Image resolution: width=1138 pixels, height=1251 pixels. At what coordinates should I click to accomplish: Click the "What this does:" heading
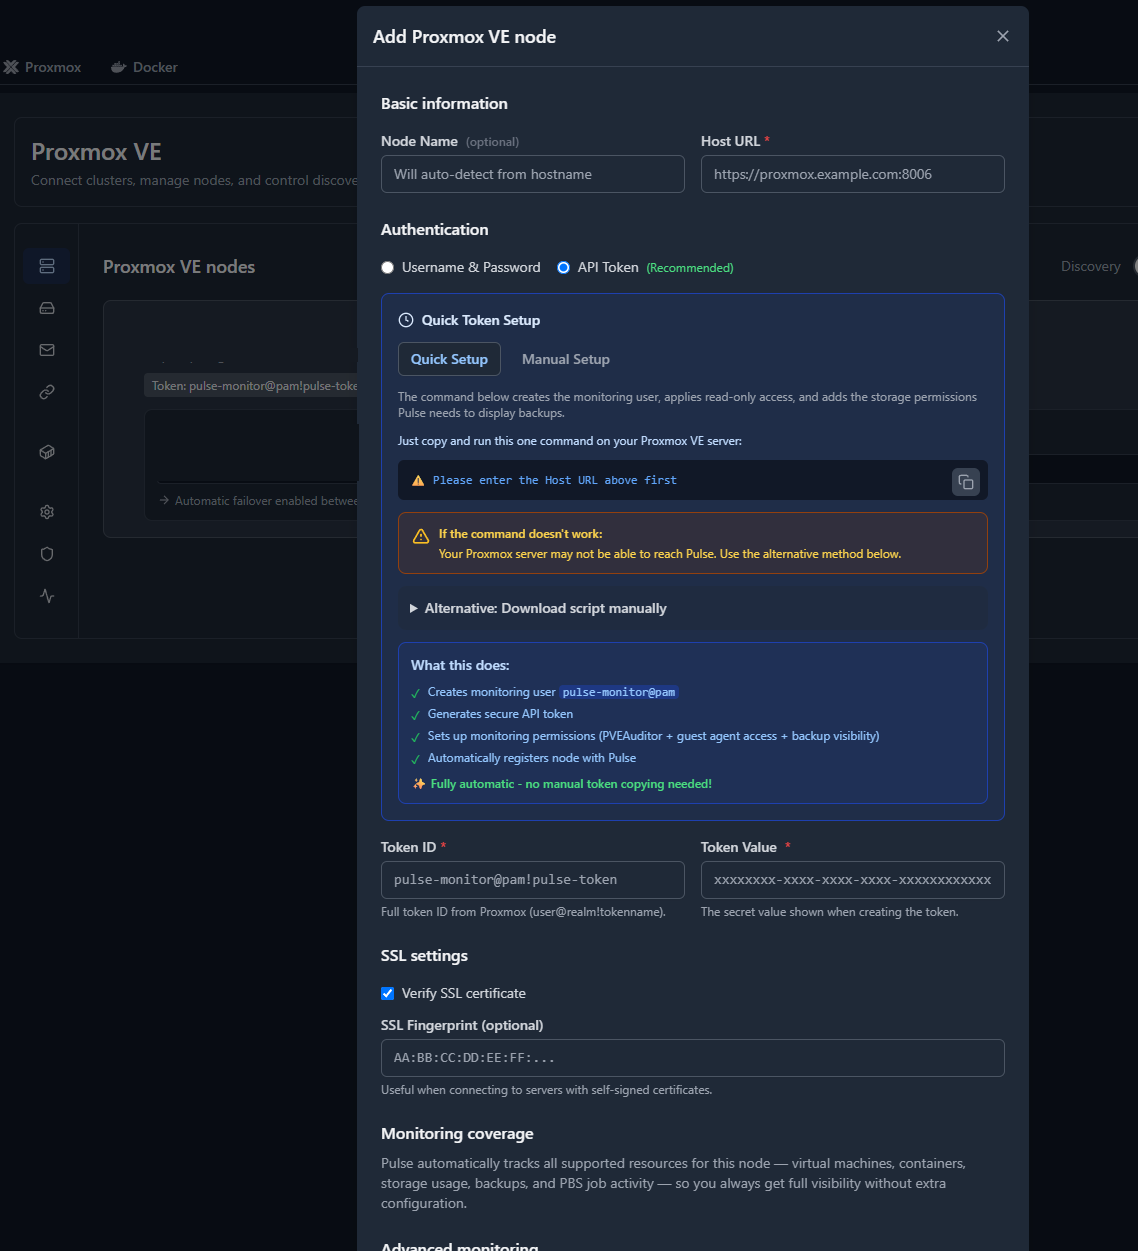coord(460,665)
